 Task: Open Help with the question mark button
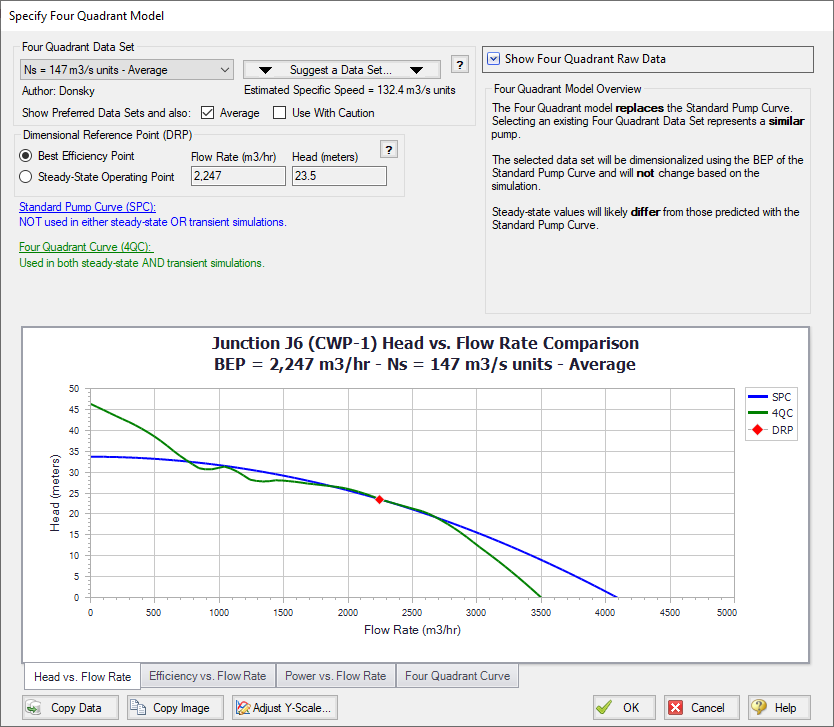pyautogui.click(x=773, y=708)
